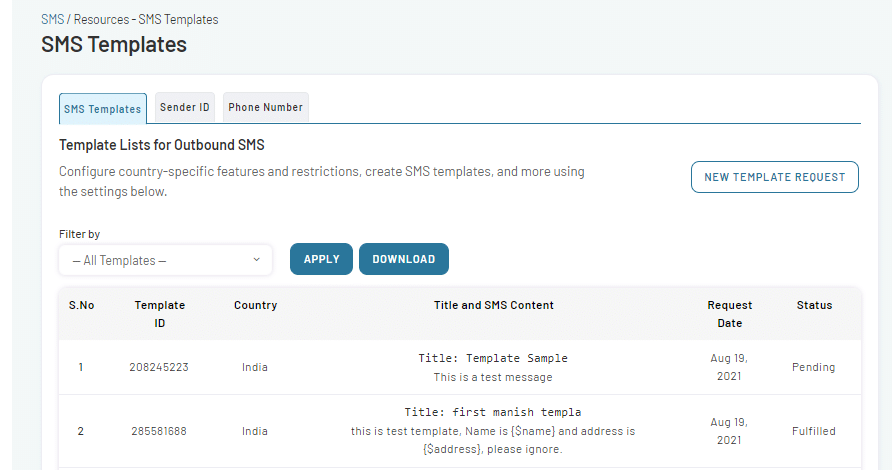Open Resources - SMS Templates breadcrumb
The image size is (892, 470).
pyautogui.click(x=146, y=19)
